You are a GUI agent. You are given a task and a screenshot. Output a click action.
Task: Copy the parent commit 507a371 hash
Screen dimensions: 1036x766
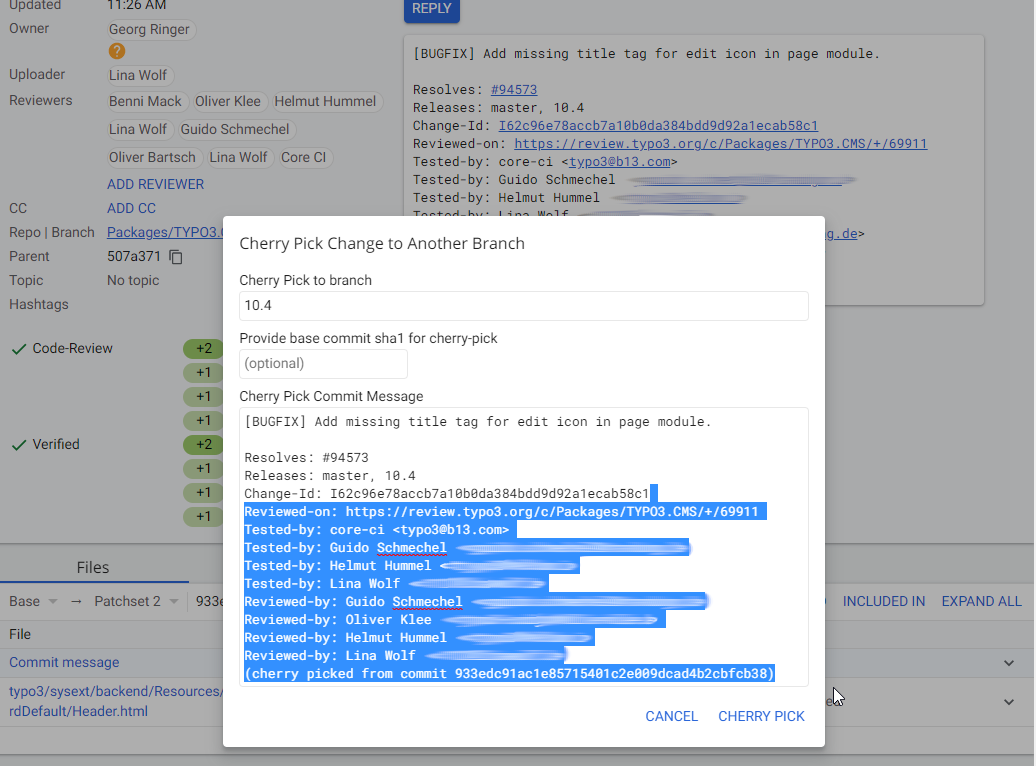176,257
